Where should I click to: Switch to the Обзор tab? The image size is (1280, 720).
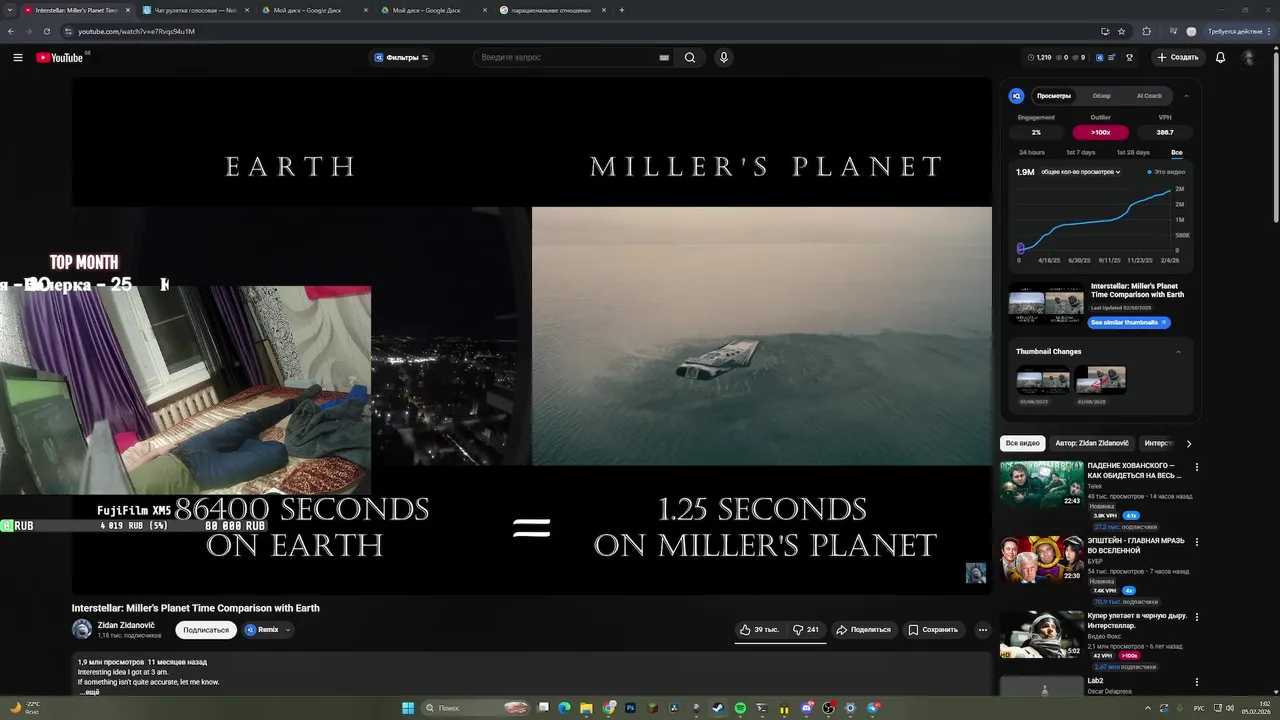click(x=1101, y=96)
